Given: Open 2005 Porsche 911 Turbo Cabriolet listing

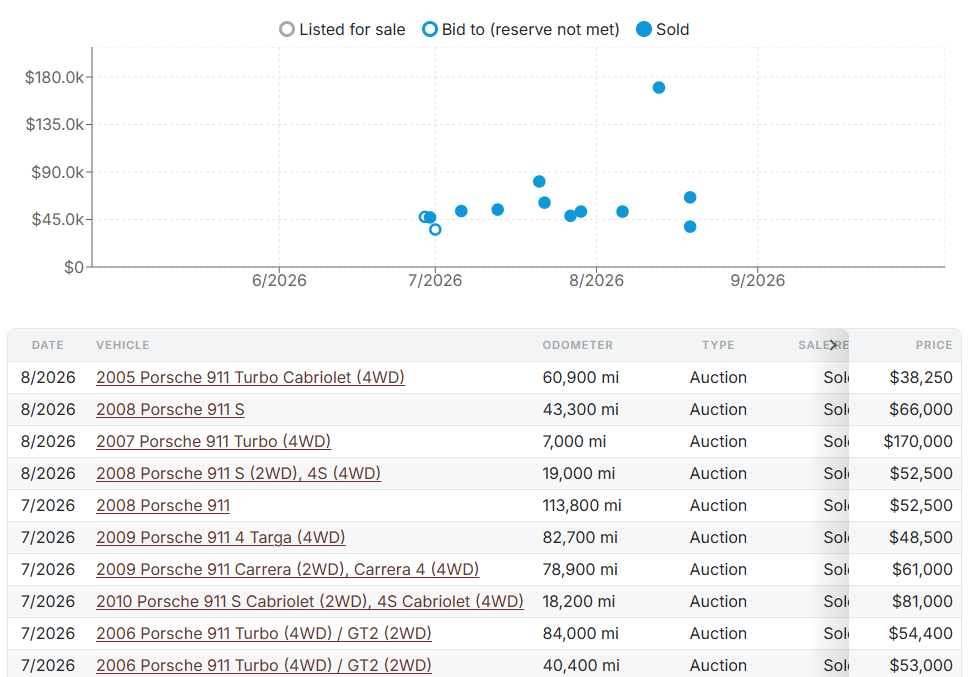Looking at the screenshot, I should pyautogui.click(x=250, y=377).
